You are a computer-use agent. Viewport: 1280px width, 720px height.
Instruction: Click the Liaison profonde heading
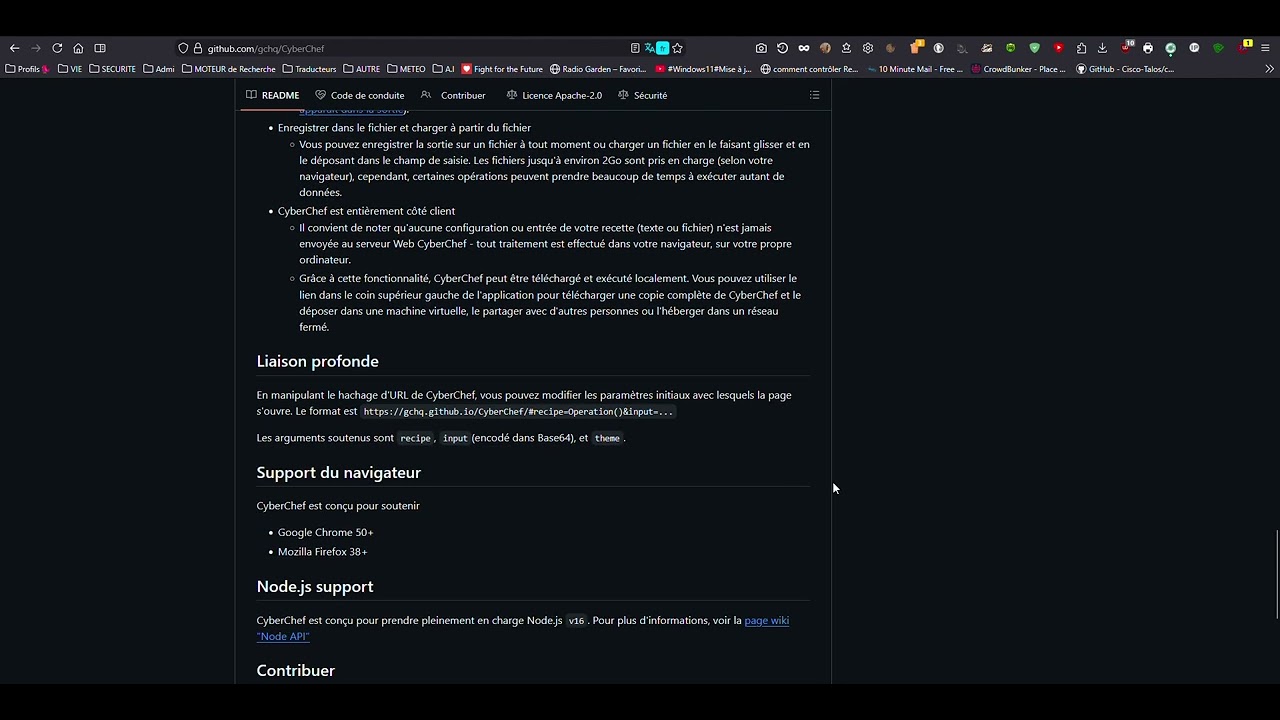click(317, 361)
